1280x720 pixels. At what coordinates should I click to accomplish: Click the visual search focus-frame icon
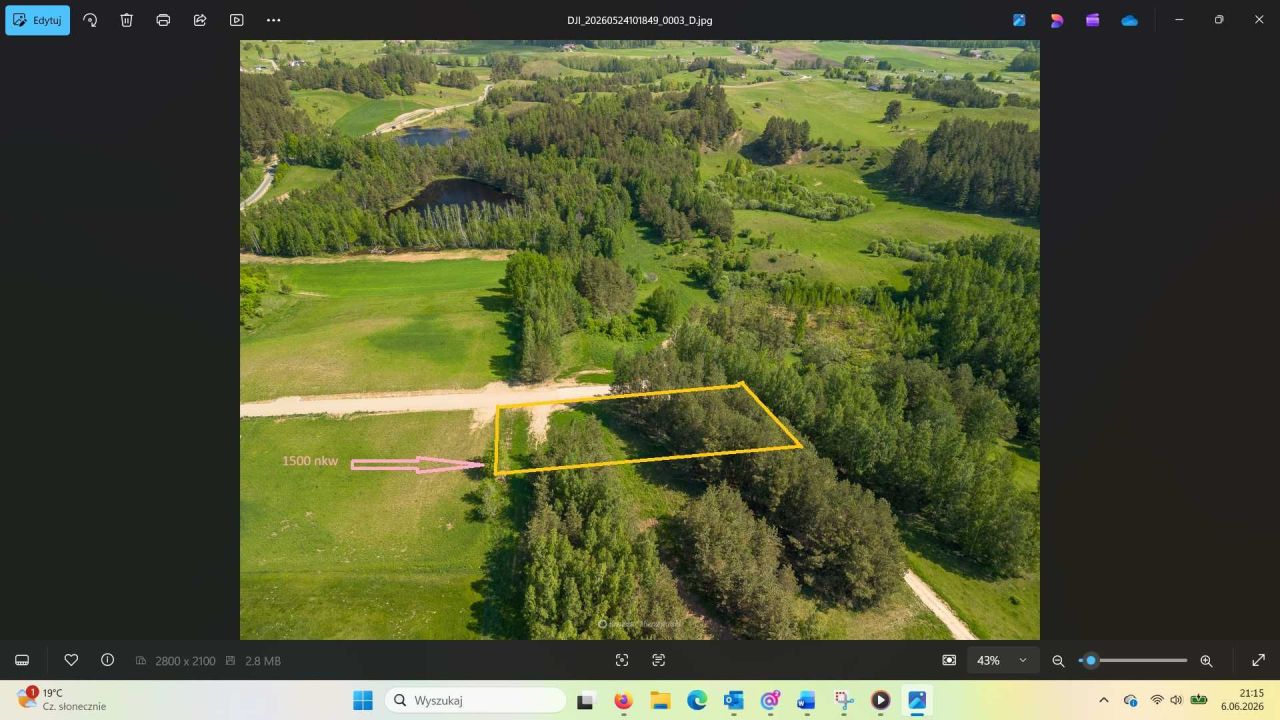pyautogui.click(x=622, y=660)
